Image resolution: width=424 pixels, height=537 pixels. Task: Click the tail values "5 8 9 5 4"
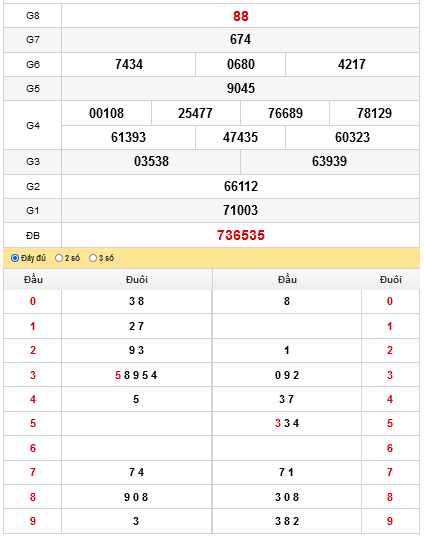click(x=136, y=375)
